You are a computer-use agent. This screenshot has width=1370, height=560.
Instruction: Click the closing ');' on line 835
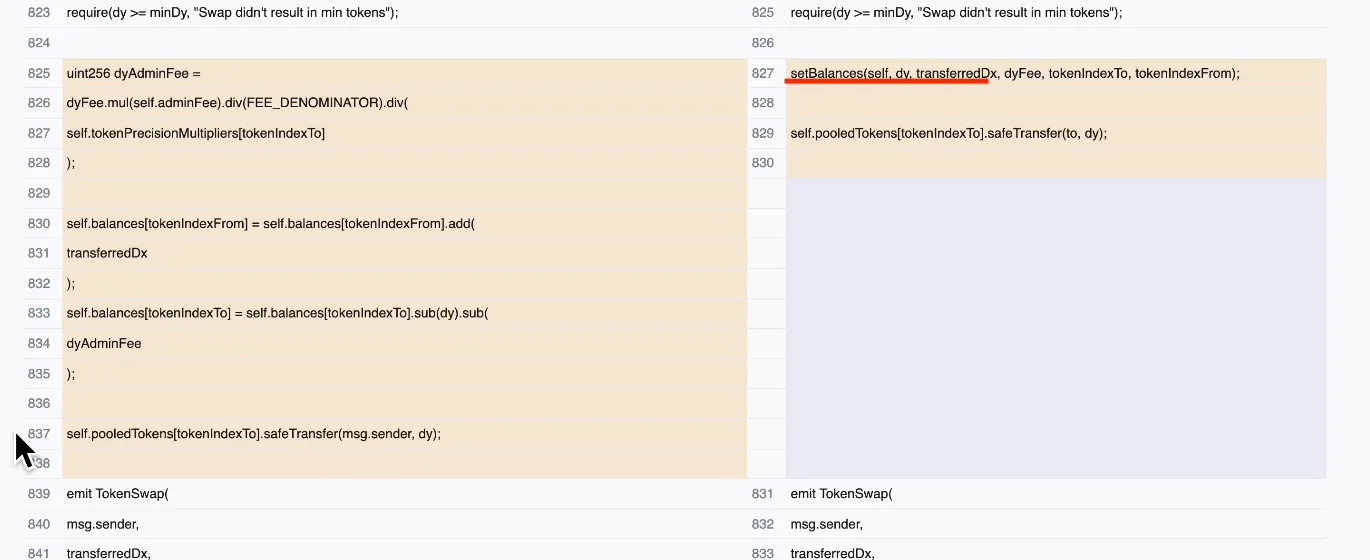click(x=71, y=373)
